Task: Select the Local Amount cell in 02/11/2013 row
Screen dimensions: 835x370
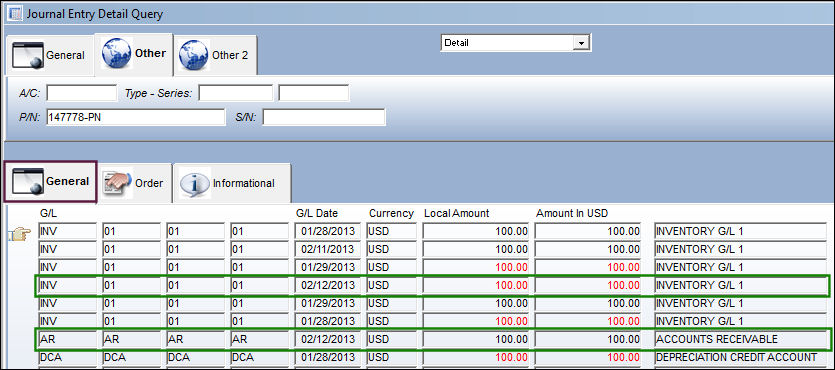Action: coord(477,249)
